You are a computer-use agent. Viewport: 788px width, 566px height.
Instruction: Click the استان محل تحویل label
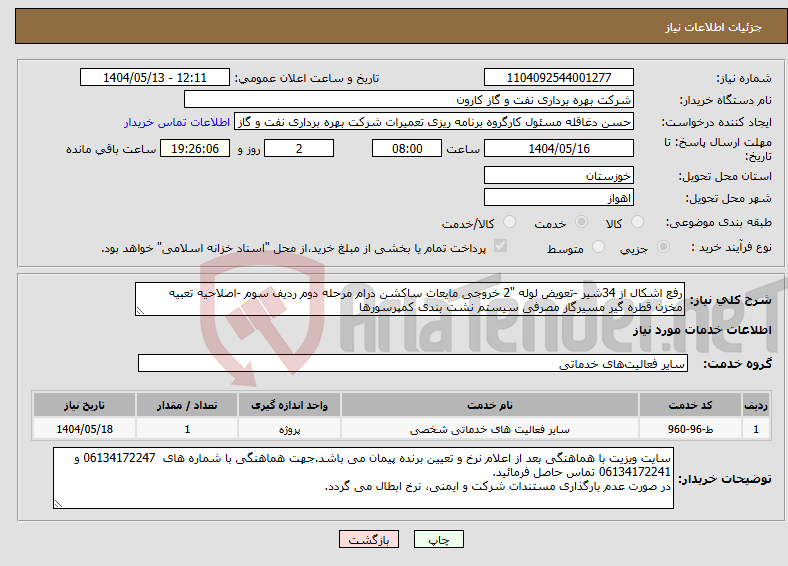coord(726,176)
